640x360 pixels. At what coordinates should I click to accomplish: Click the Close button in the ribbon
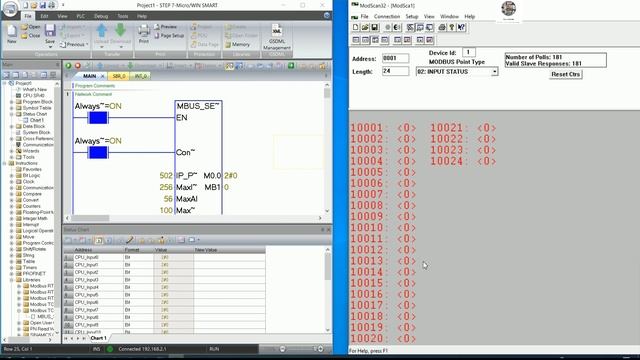click(31, 36)
